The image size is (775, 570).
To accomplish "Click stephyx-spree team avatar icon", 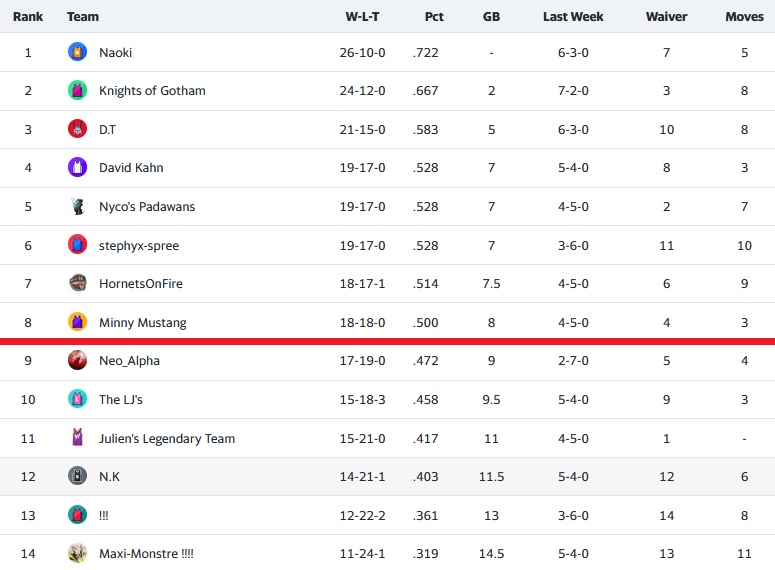I will tap(77, 245).
